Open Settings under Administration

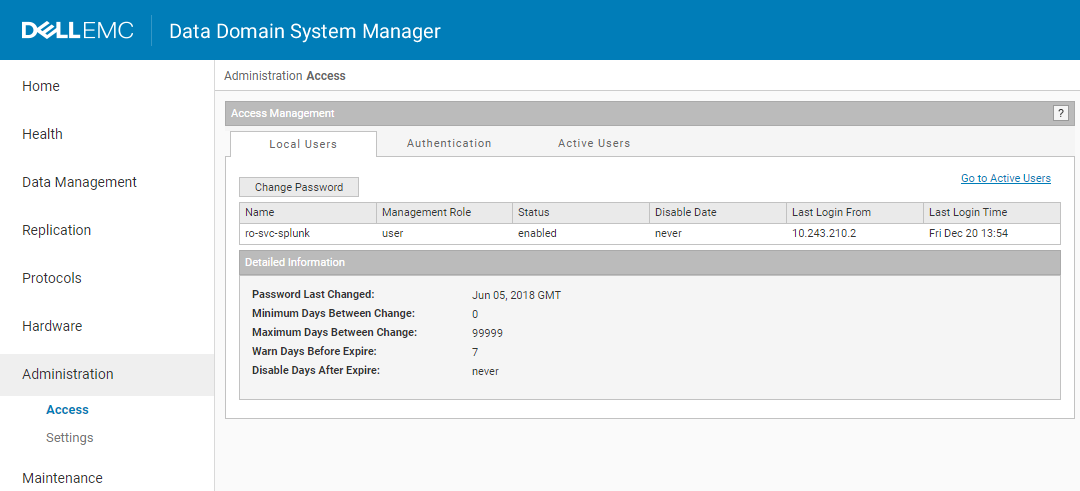coord(70,438)
